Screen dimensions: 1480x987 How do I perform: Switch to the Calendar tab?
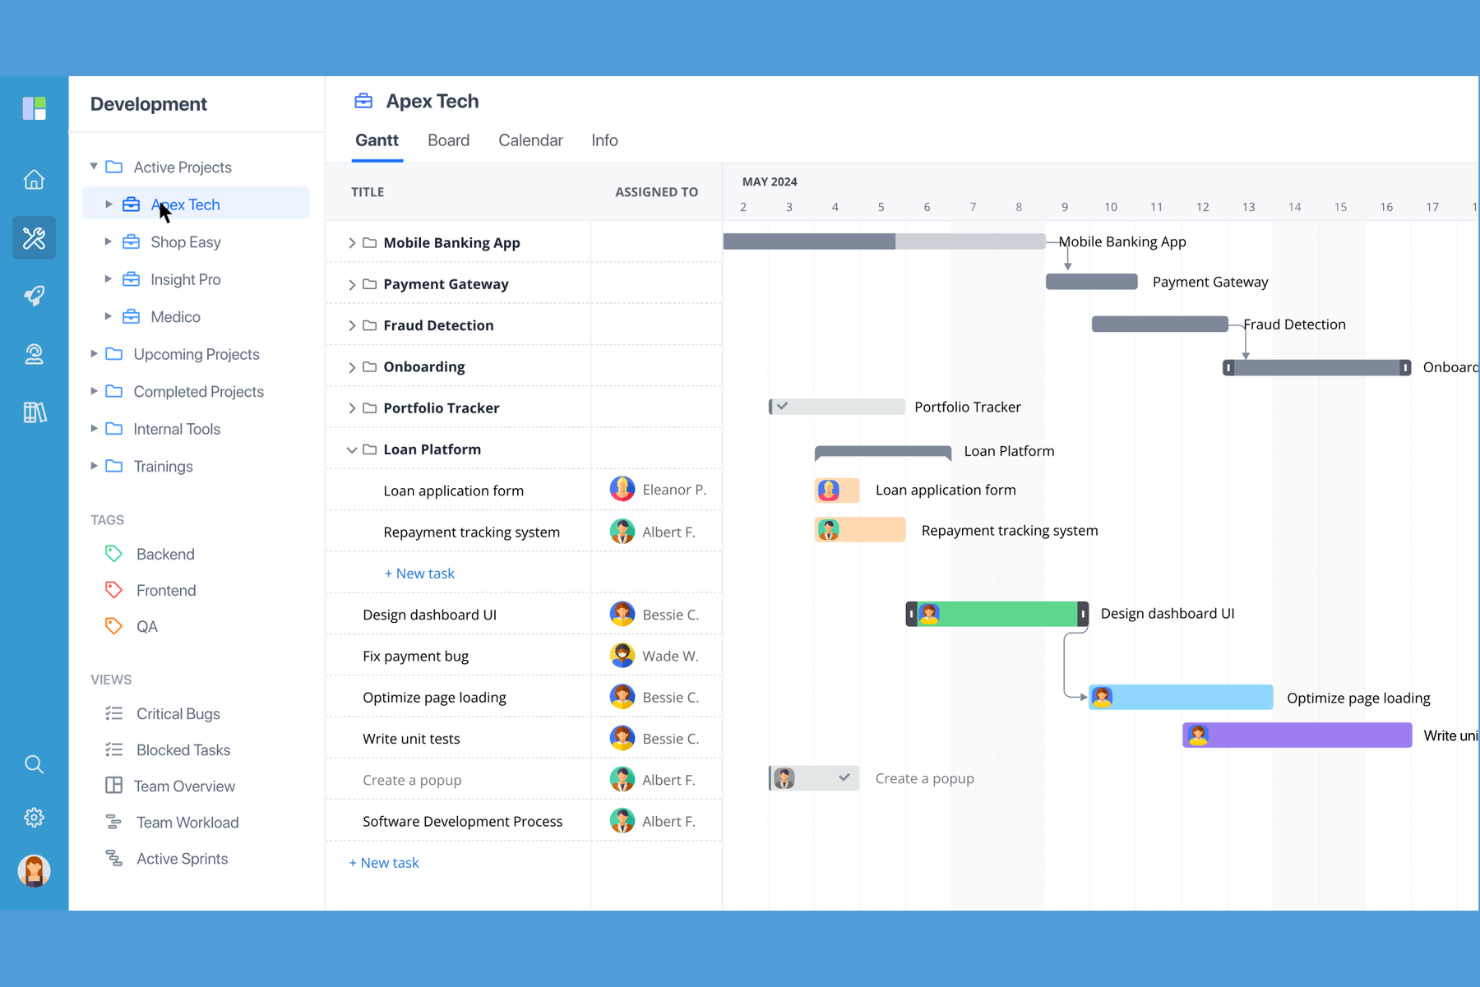530,141
